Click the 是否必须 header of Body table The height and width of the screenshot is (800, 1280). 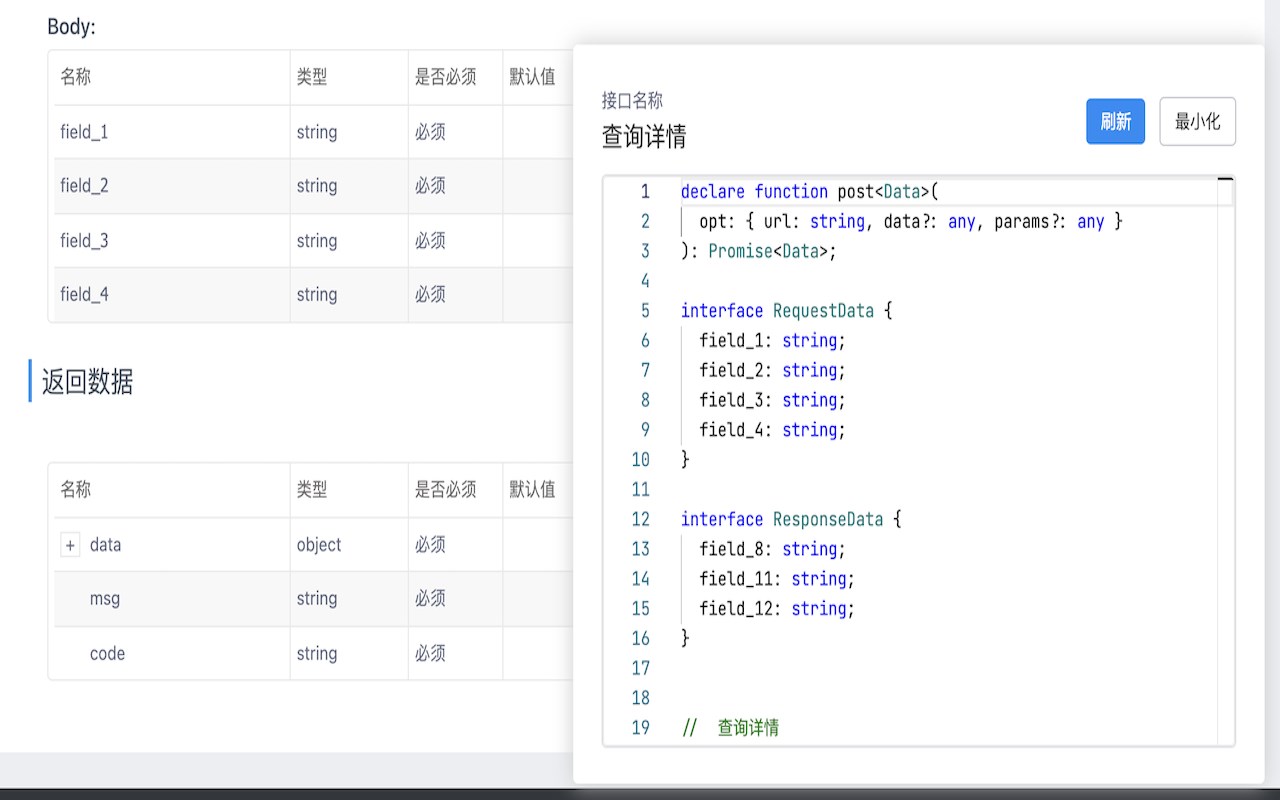click(445, 77)
